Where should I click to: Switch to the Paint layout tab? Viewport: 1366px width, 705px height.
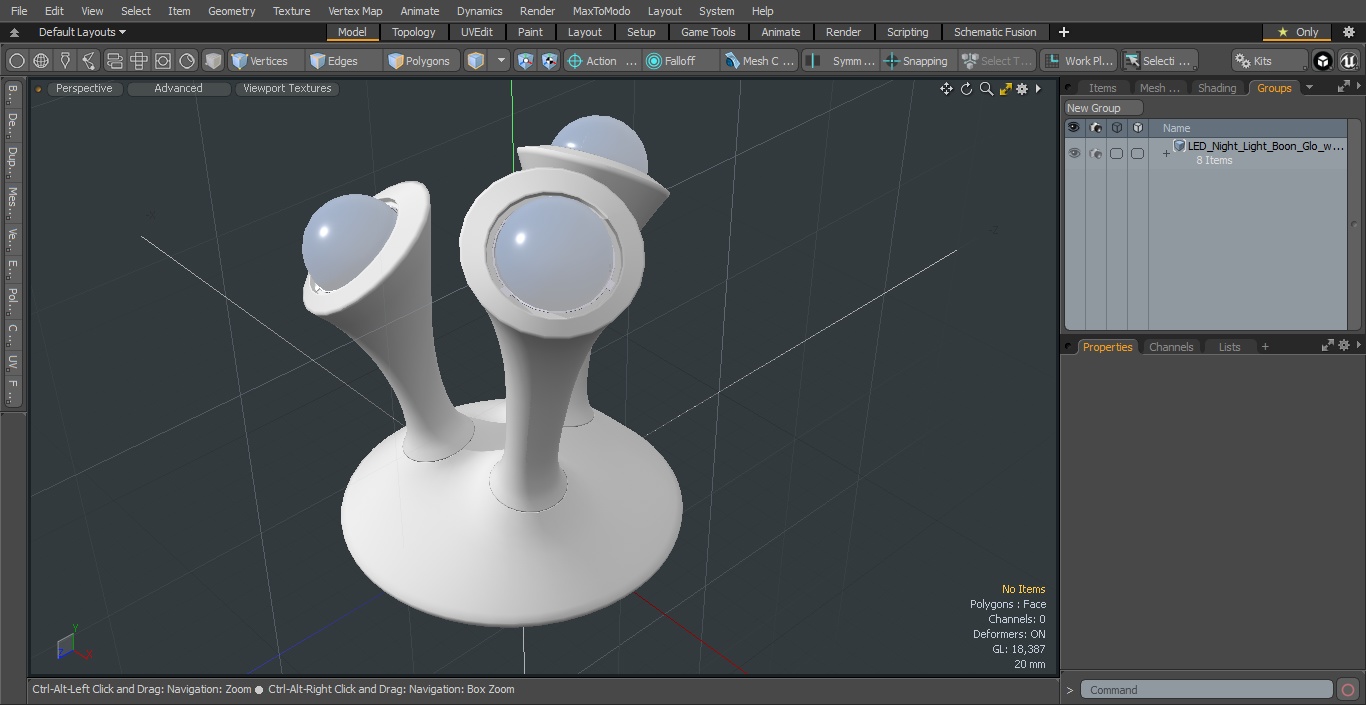[x=530, y=32]
